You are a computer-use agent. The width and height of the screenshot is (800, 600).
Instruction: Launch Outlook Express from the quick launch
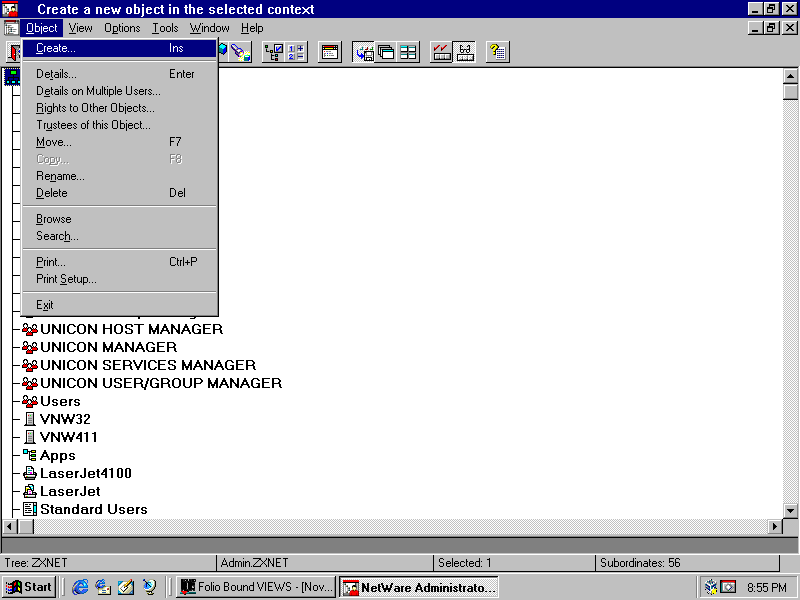pos(103,587)
